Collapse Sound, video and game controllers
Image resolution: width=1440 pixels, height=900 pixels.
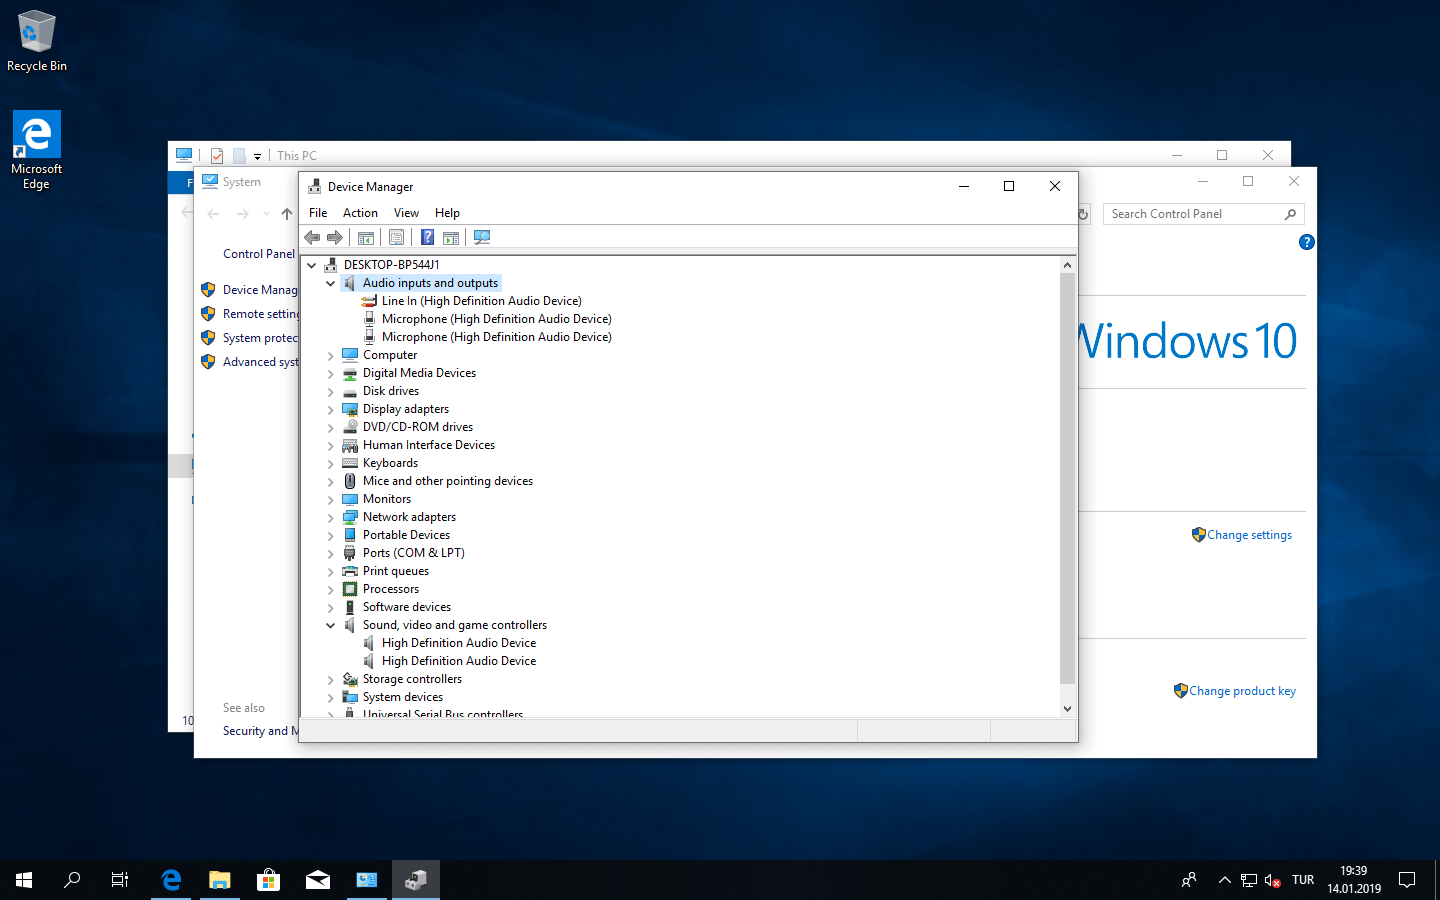pyautogui.click(x=331, y=626)
